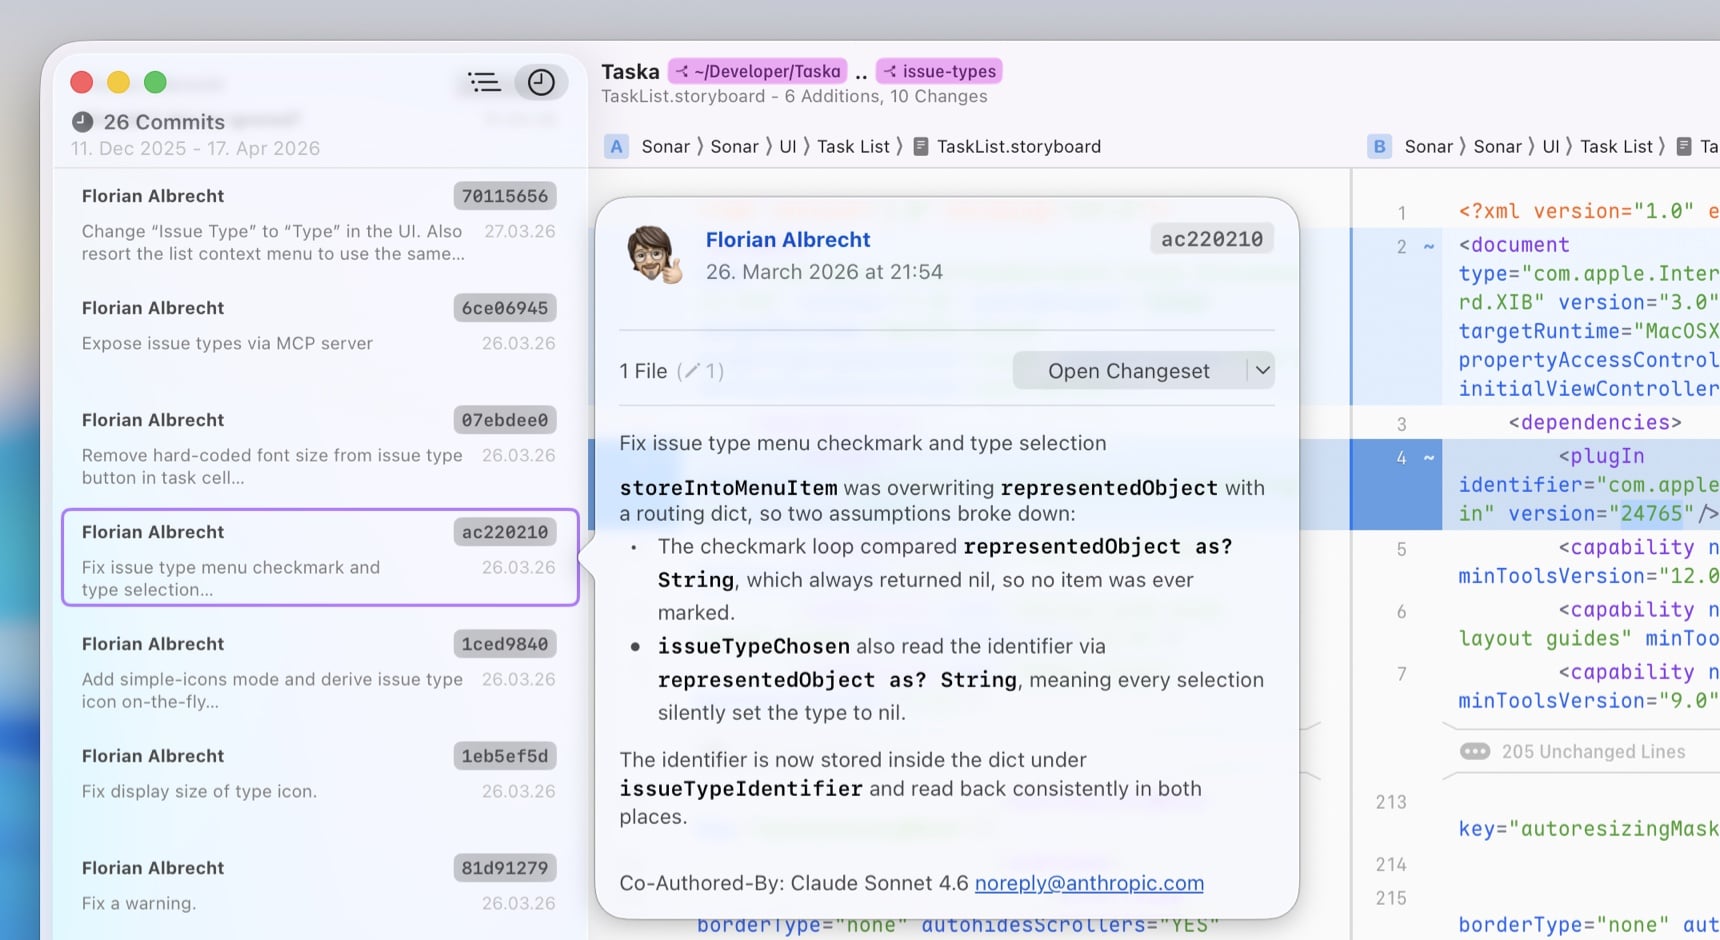Screen dimensions: 1720x940
Task: Select Task List in the breadcrumb path
Action: pos(854,146)
